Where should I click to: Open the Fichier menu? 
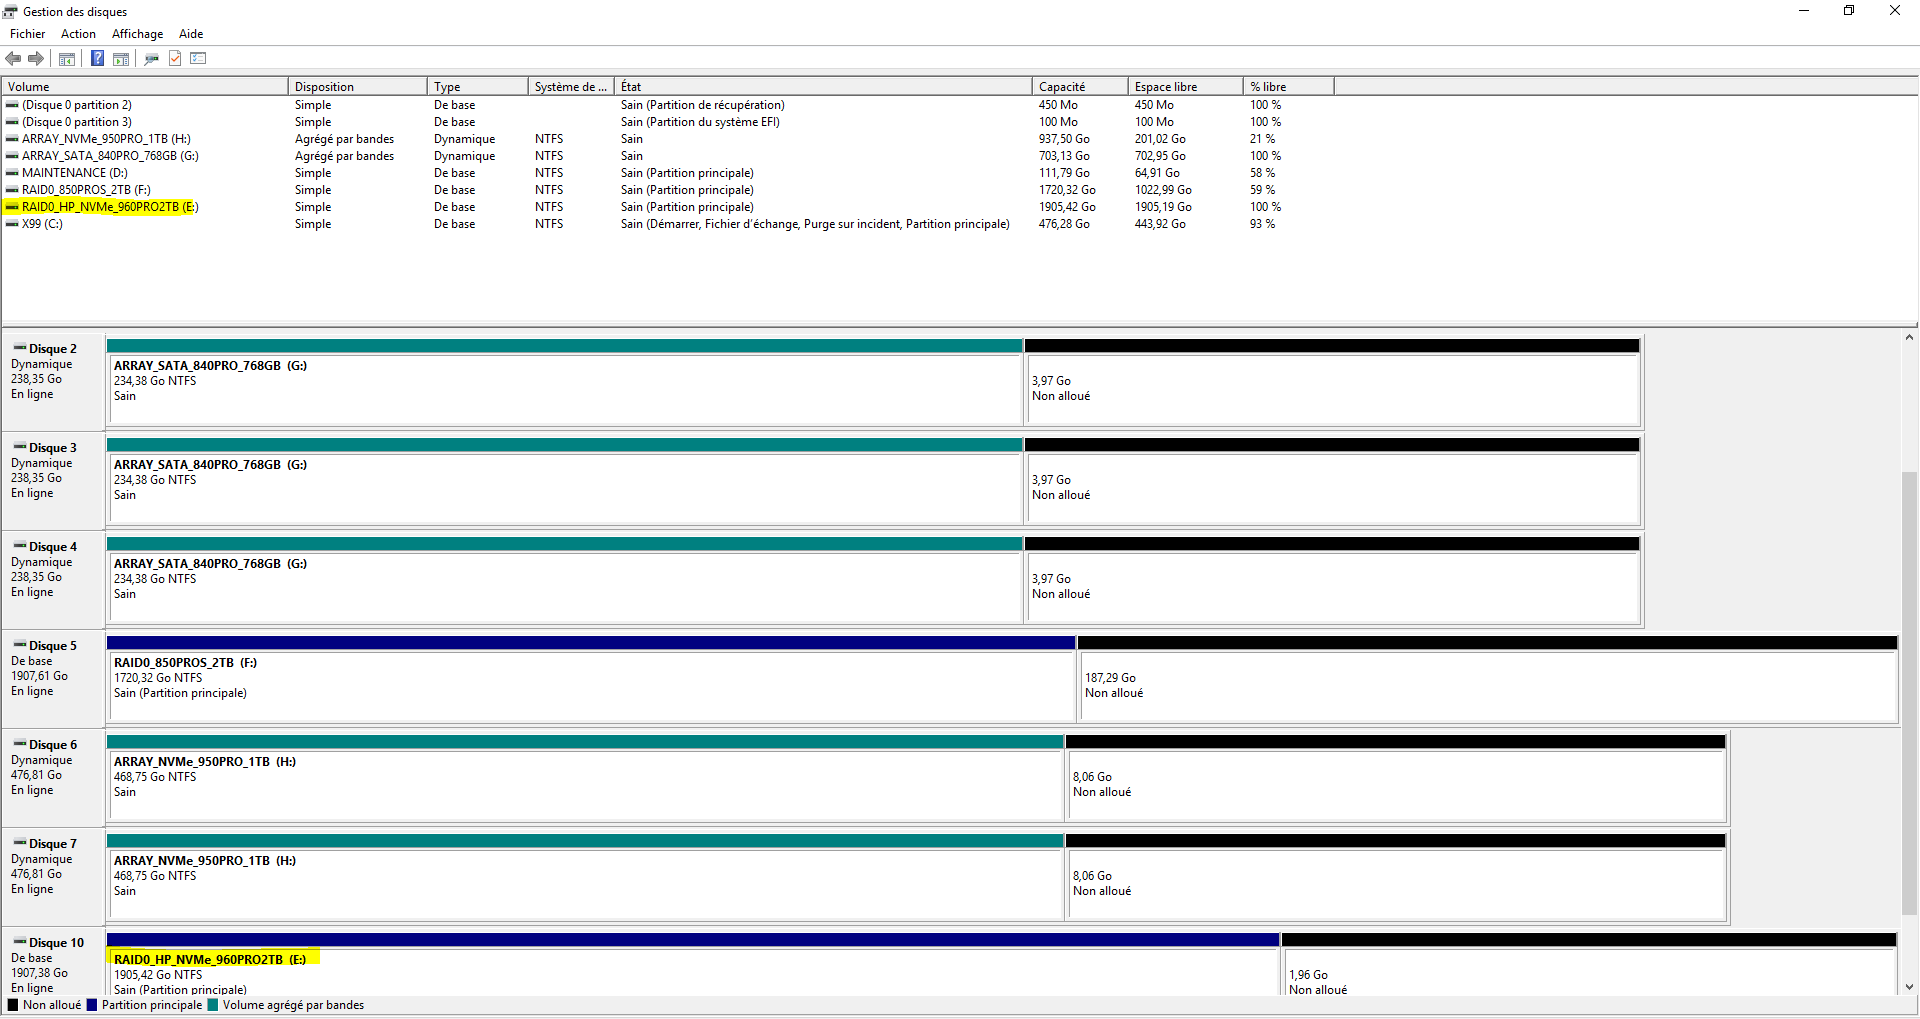pos(28,34)
